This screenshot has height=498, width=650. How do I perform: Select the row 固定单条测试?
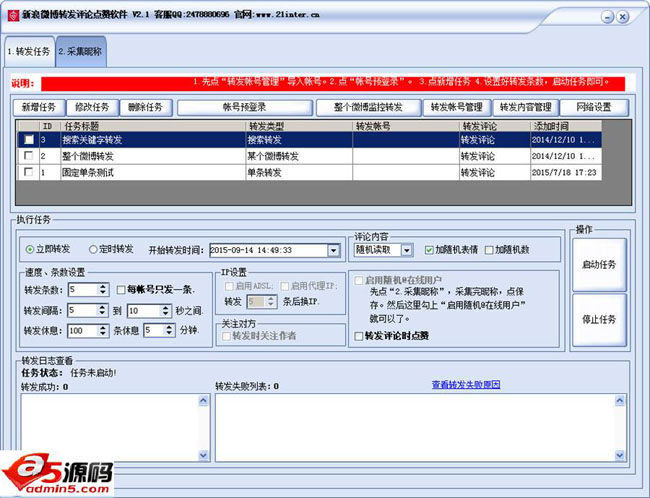click(310, 172)
